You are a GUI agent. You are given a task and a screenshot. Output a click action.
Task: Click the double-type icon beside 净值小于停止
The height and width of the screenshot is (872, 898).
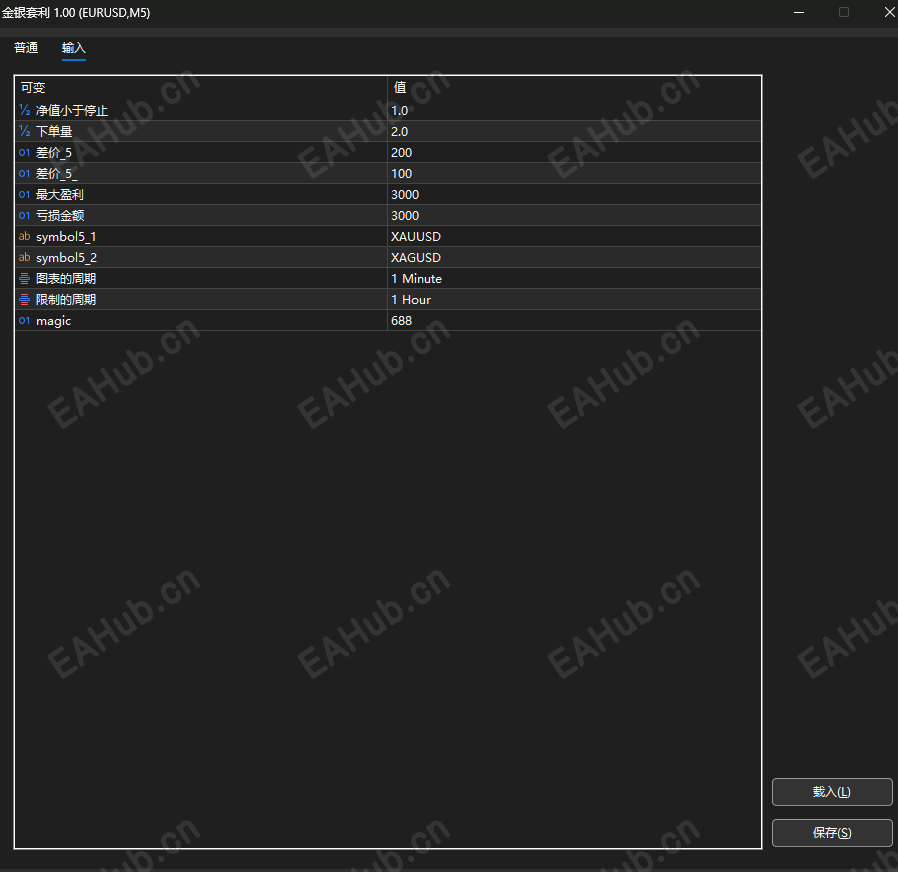tap(25, 110)
